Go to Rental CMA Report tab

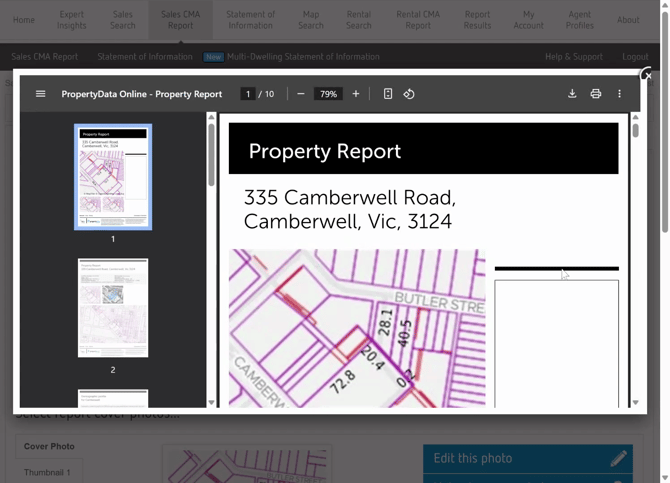click(418, 20)
